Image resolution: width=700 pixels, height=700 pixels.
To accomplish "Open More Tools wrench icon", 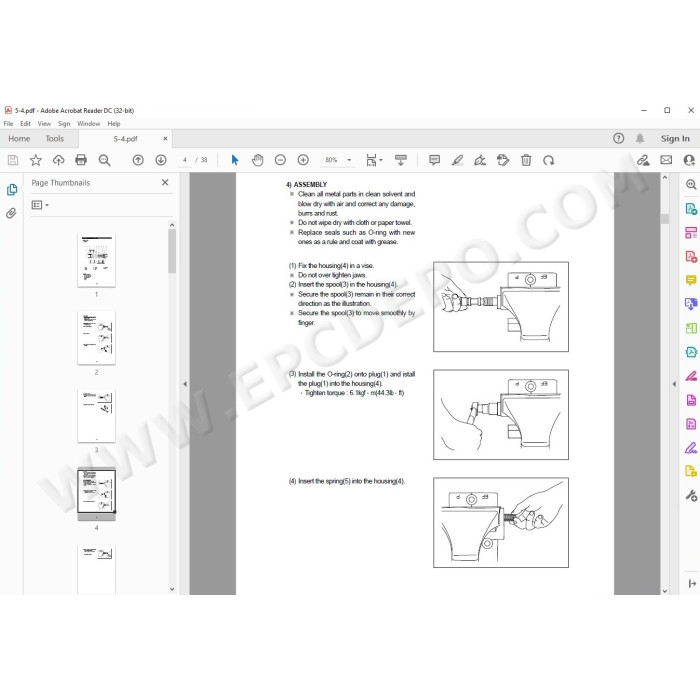I will tap(691, 496).
